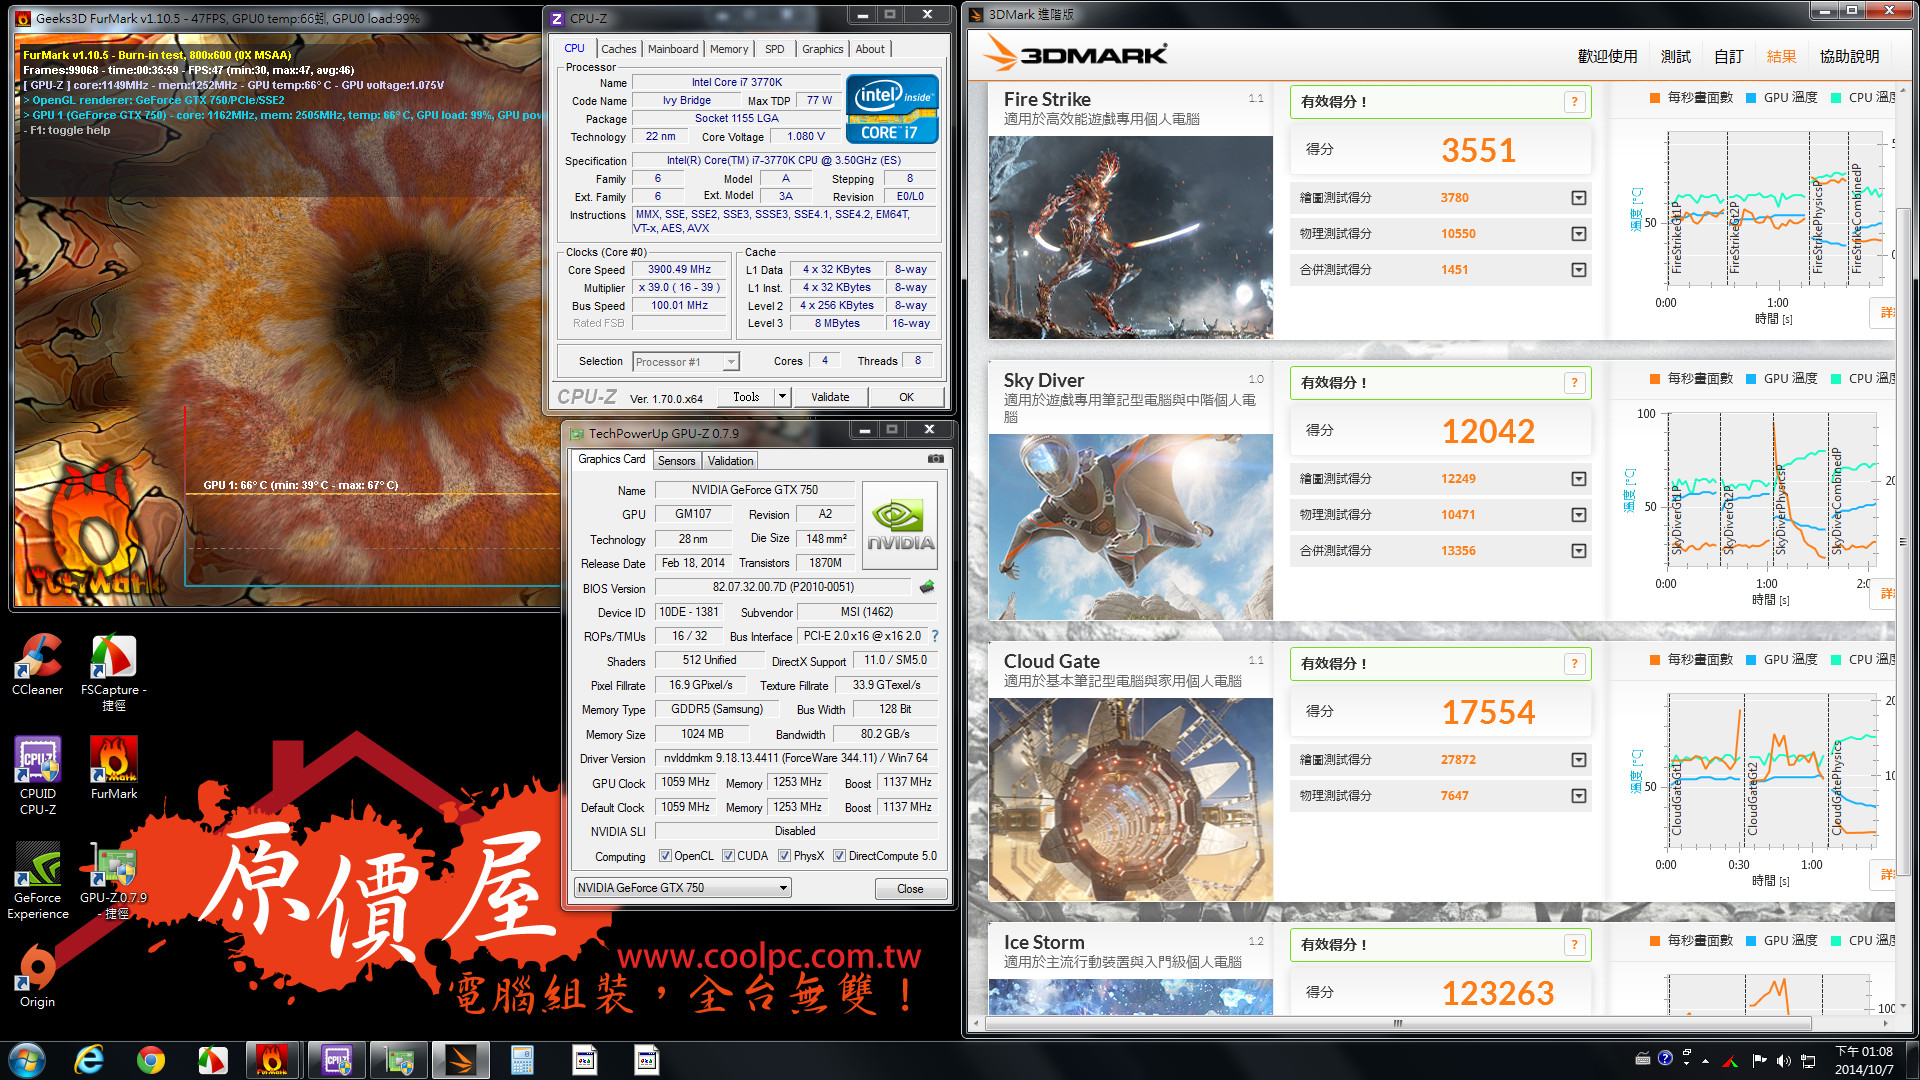This screenshot has height=1080, width=1920.
Task: Click the Windows Start button
Action: click(x=27, y=1059)
